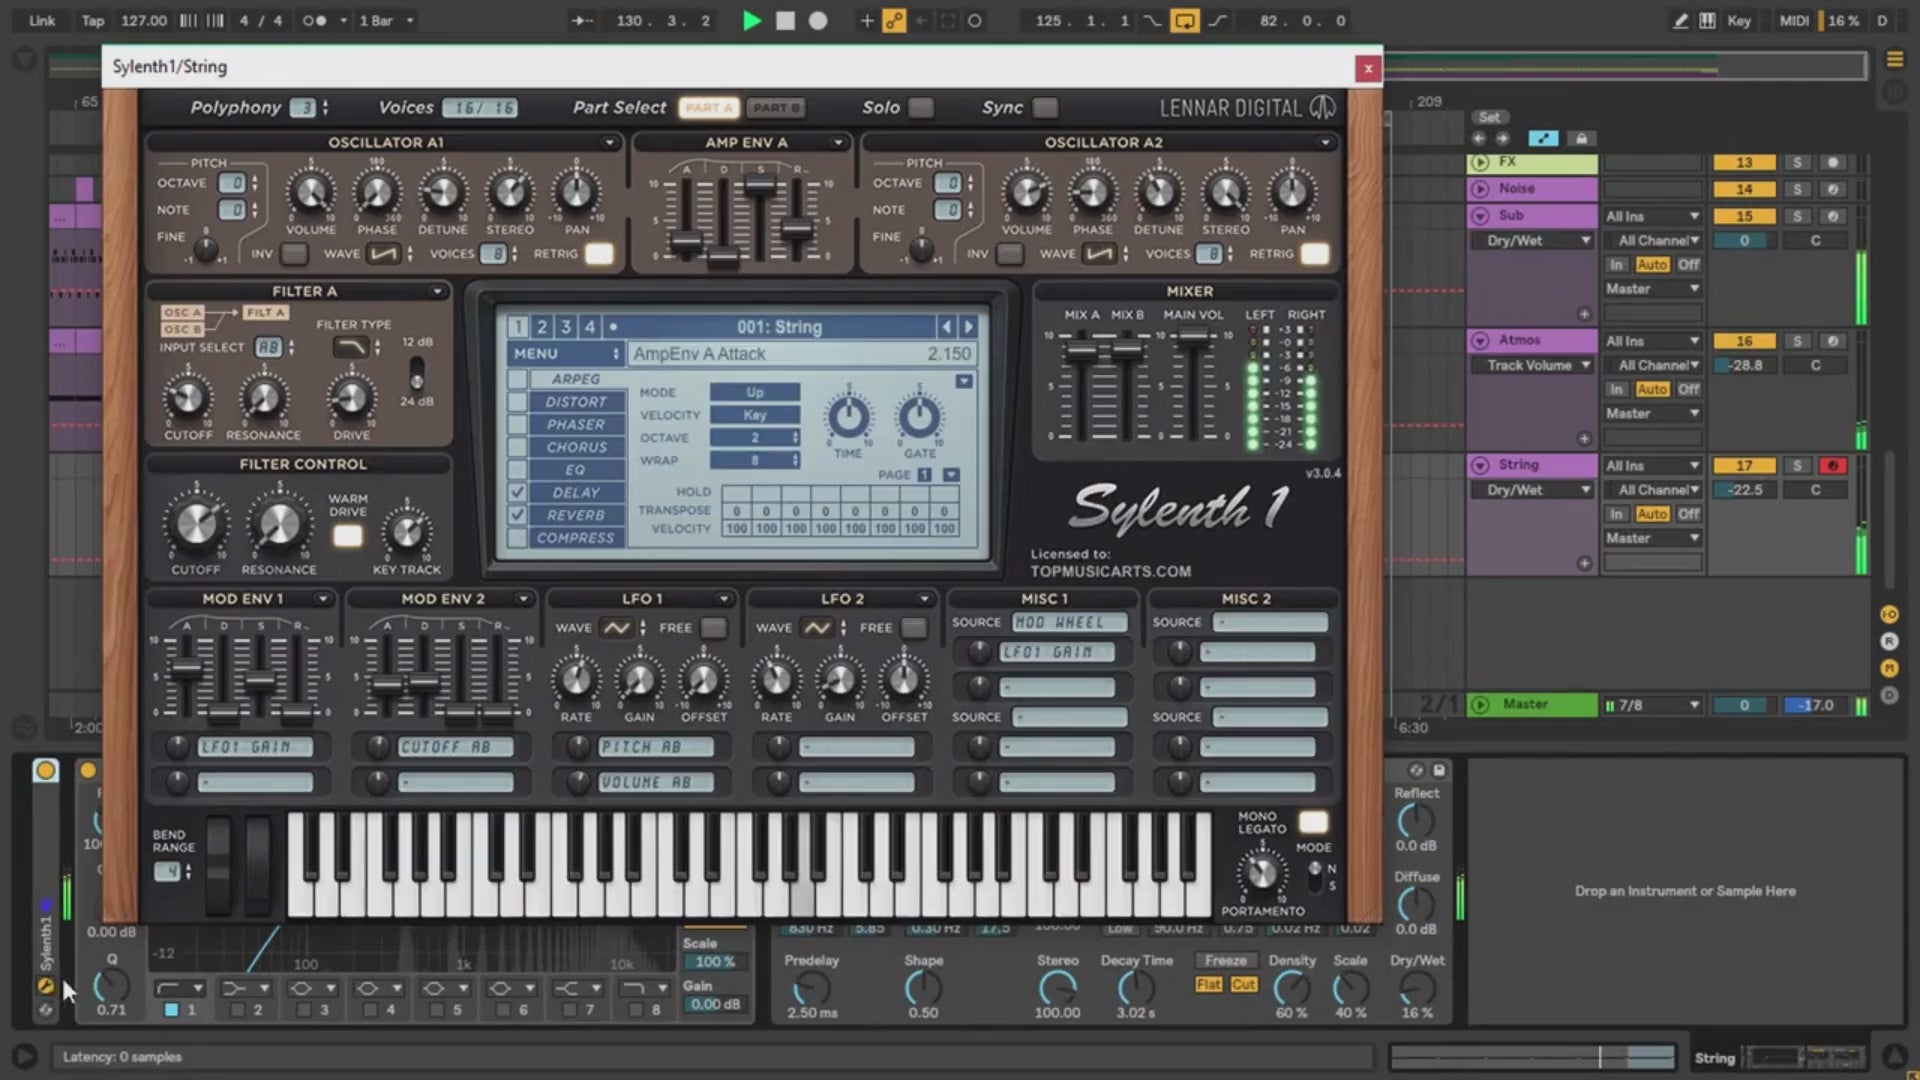Toggle Oscillator A2 Retrig switch
Viewport: 1920px width, 1080px height.
click(1315, 254)
